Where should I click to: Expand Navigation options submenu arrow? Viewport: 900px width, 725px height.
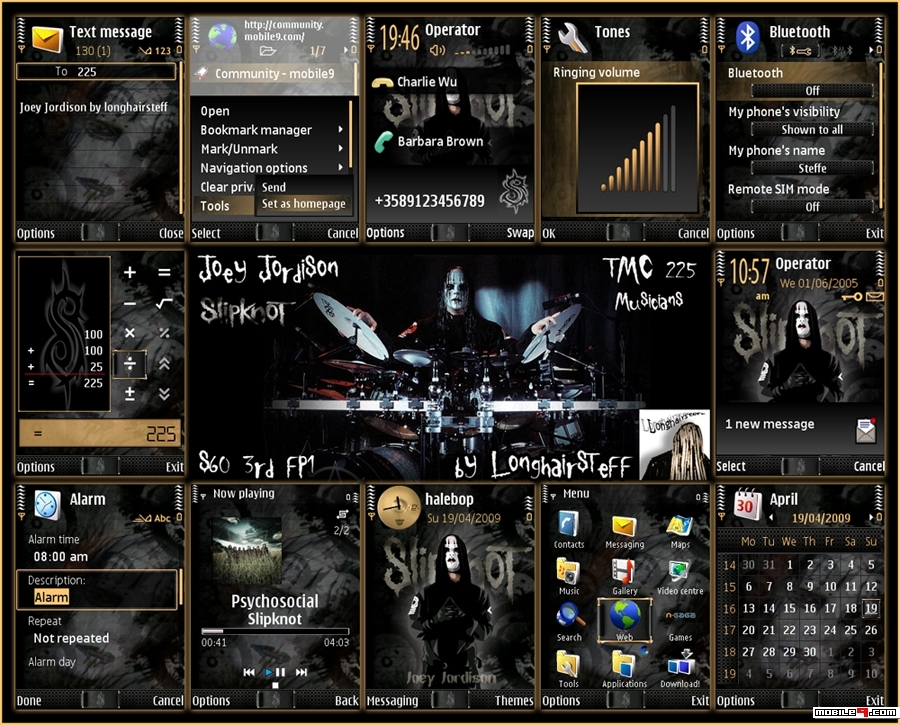pos(340,168)
